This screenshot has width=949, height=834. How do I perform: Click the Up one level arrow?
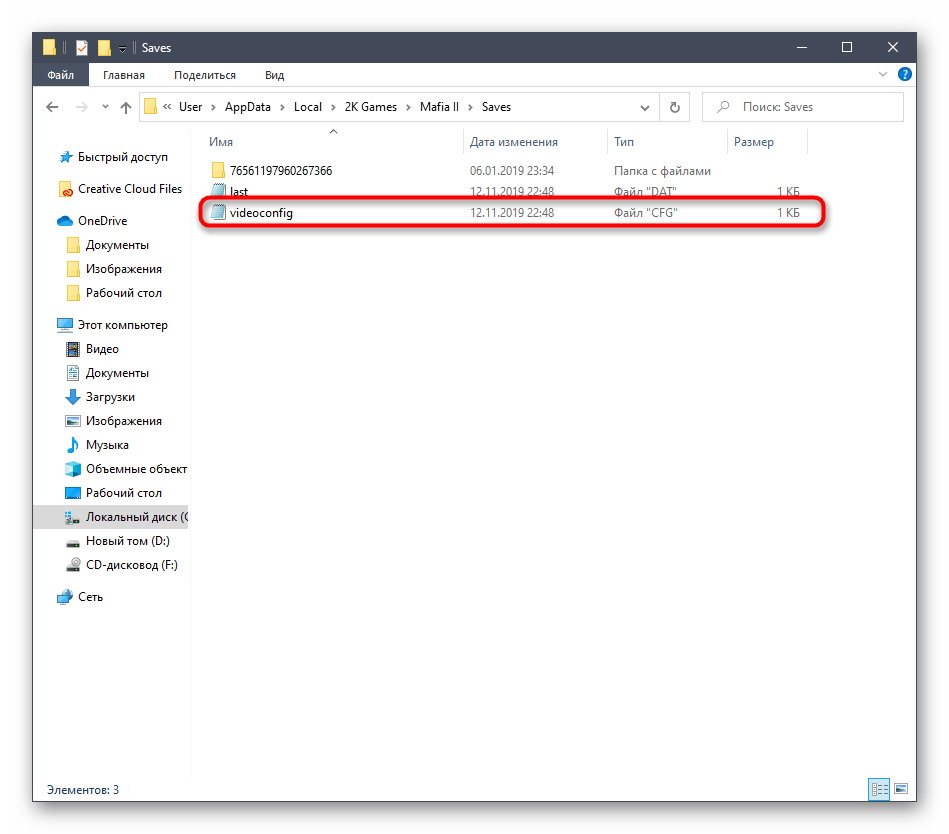[126, 107]
